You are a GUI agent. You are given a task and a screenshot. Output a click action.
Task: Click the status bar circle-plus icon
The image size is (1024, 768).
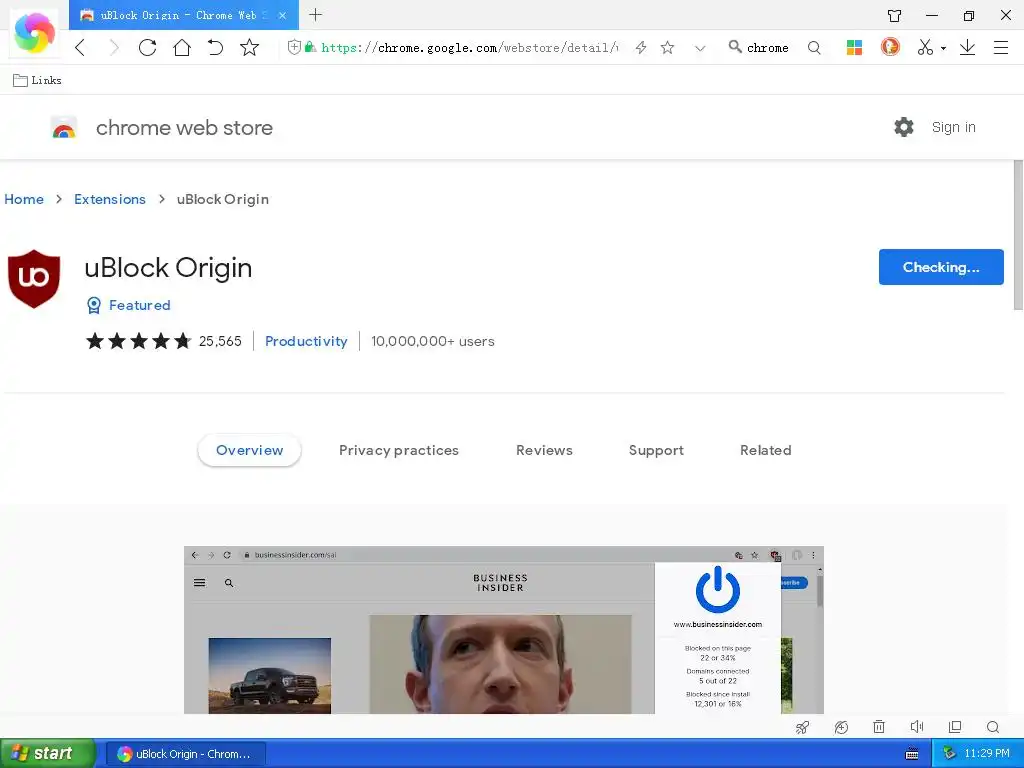click(841, 727)
